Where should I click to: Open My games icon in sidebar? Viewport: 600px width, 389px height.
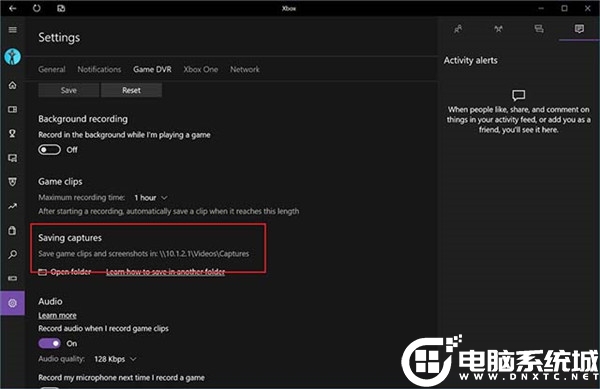pyautogui.click(x=13, y=109)
